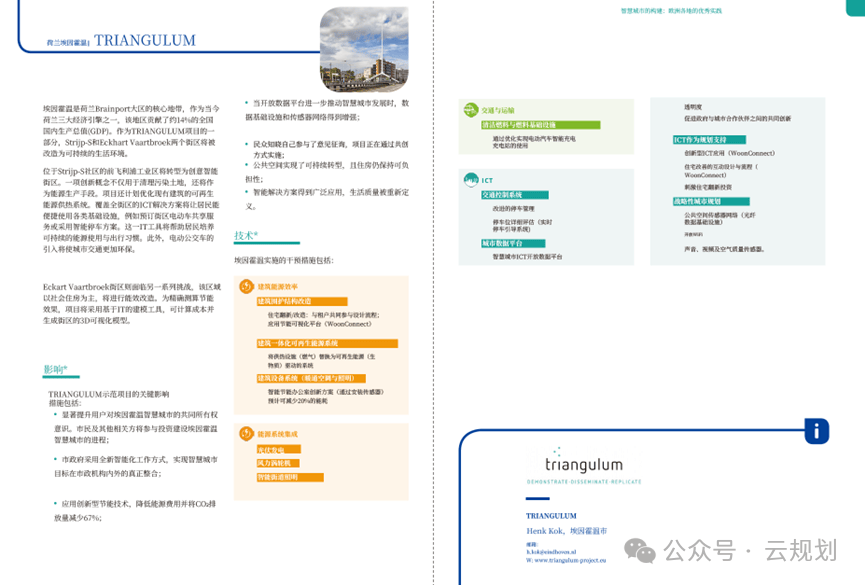Click the 影响* section heading
The image size is (865, 585).
click(x=55, y=369)
